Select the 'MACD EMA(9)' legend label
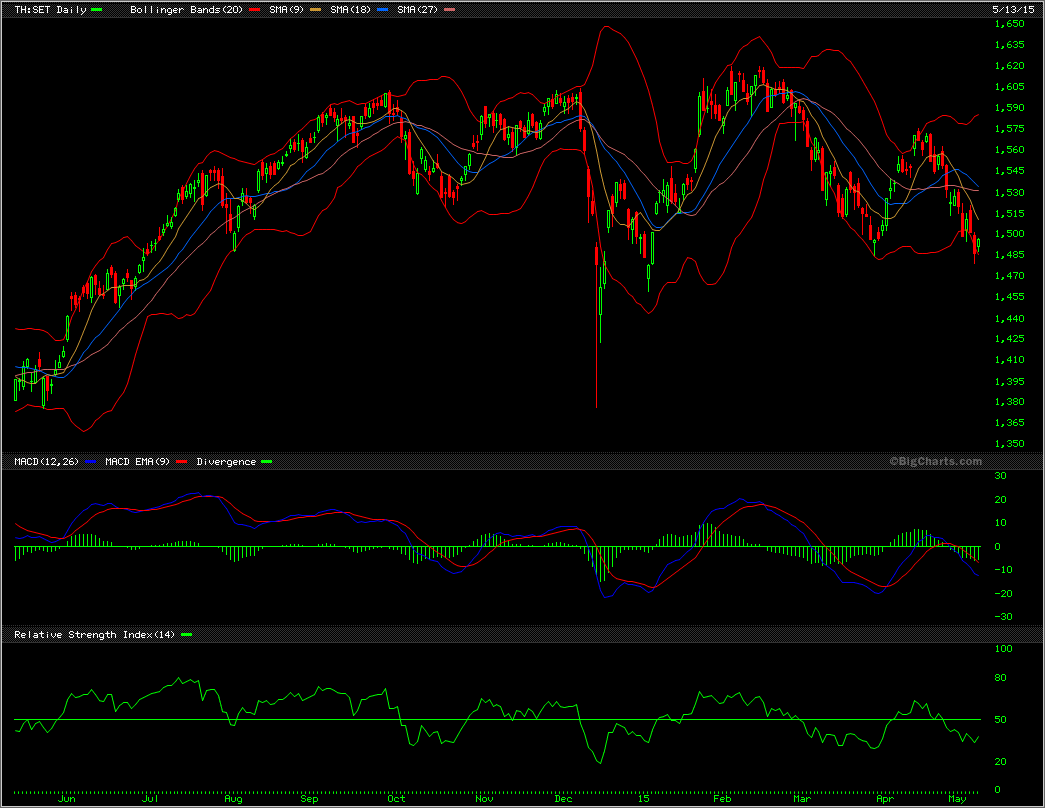The height and width of the screenshot is (808, 1045). point(137,461)
